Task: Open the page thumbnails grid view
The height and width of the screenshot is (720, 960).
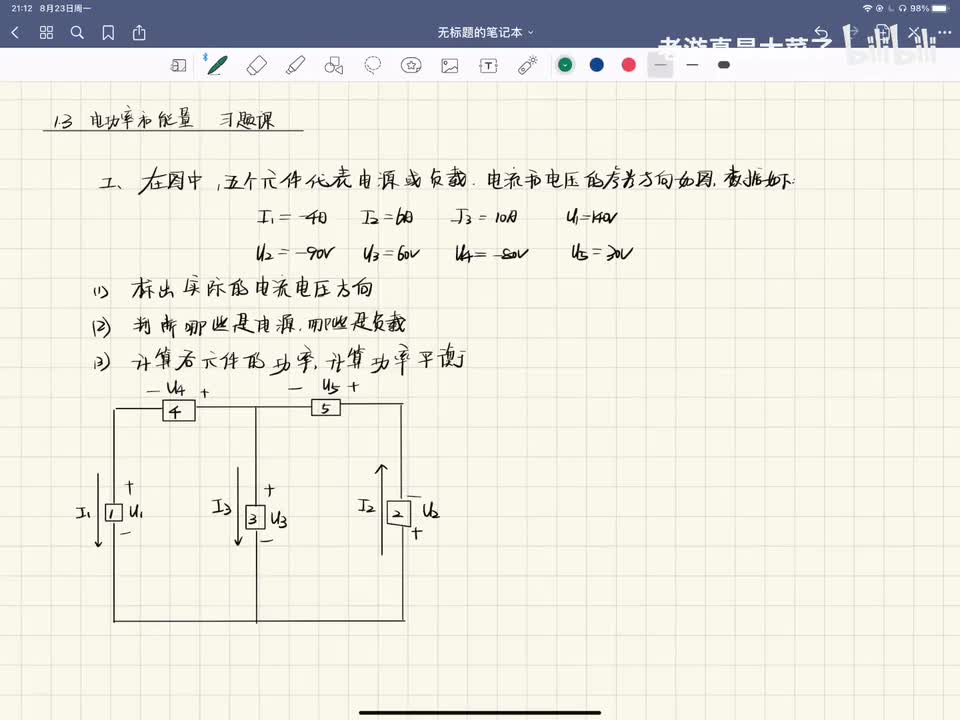Action: [x=47, y=32]
